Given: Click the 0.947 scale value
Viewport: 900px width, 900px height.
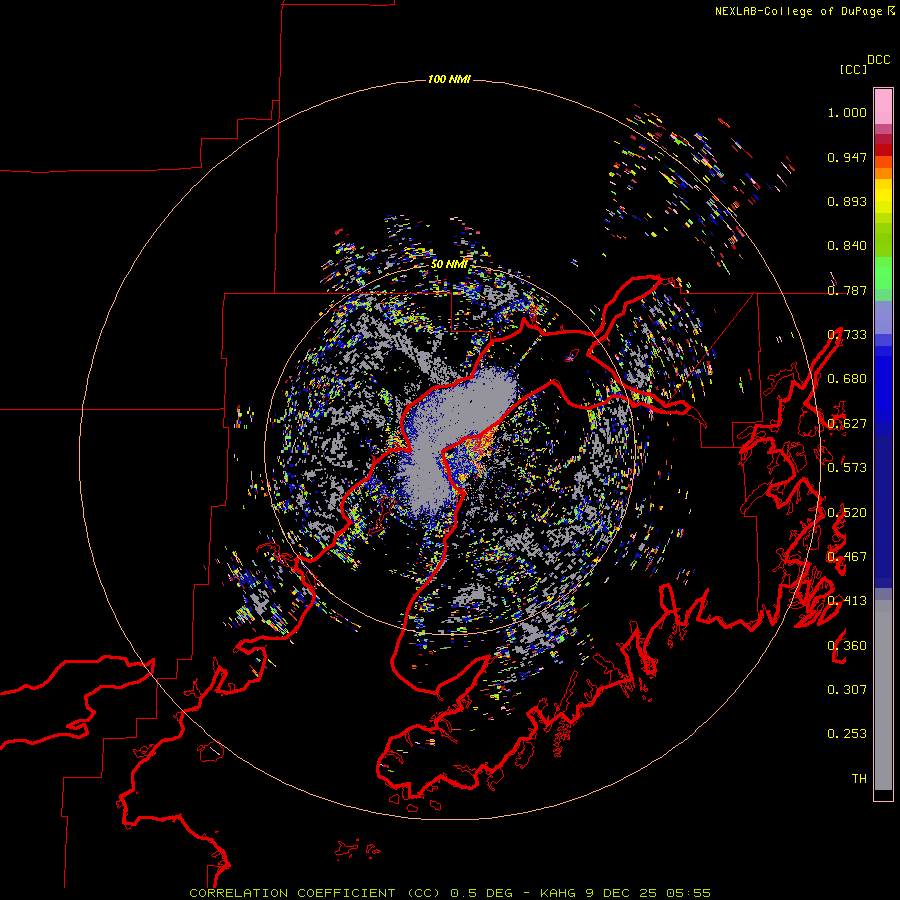Looking at the screenshot, I should tap(847, 157).
